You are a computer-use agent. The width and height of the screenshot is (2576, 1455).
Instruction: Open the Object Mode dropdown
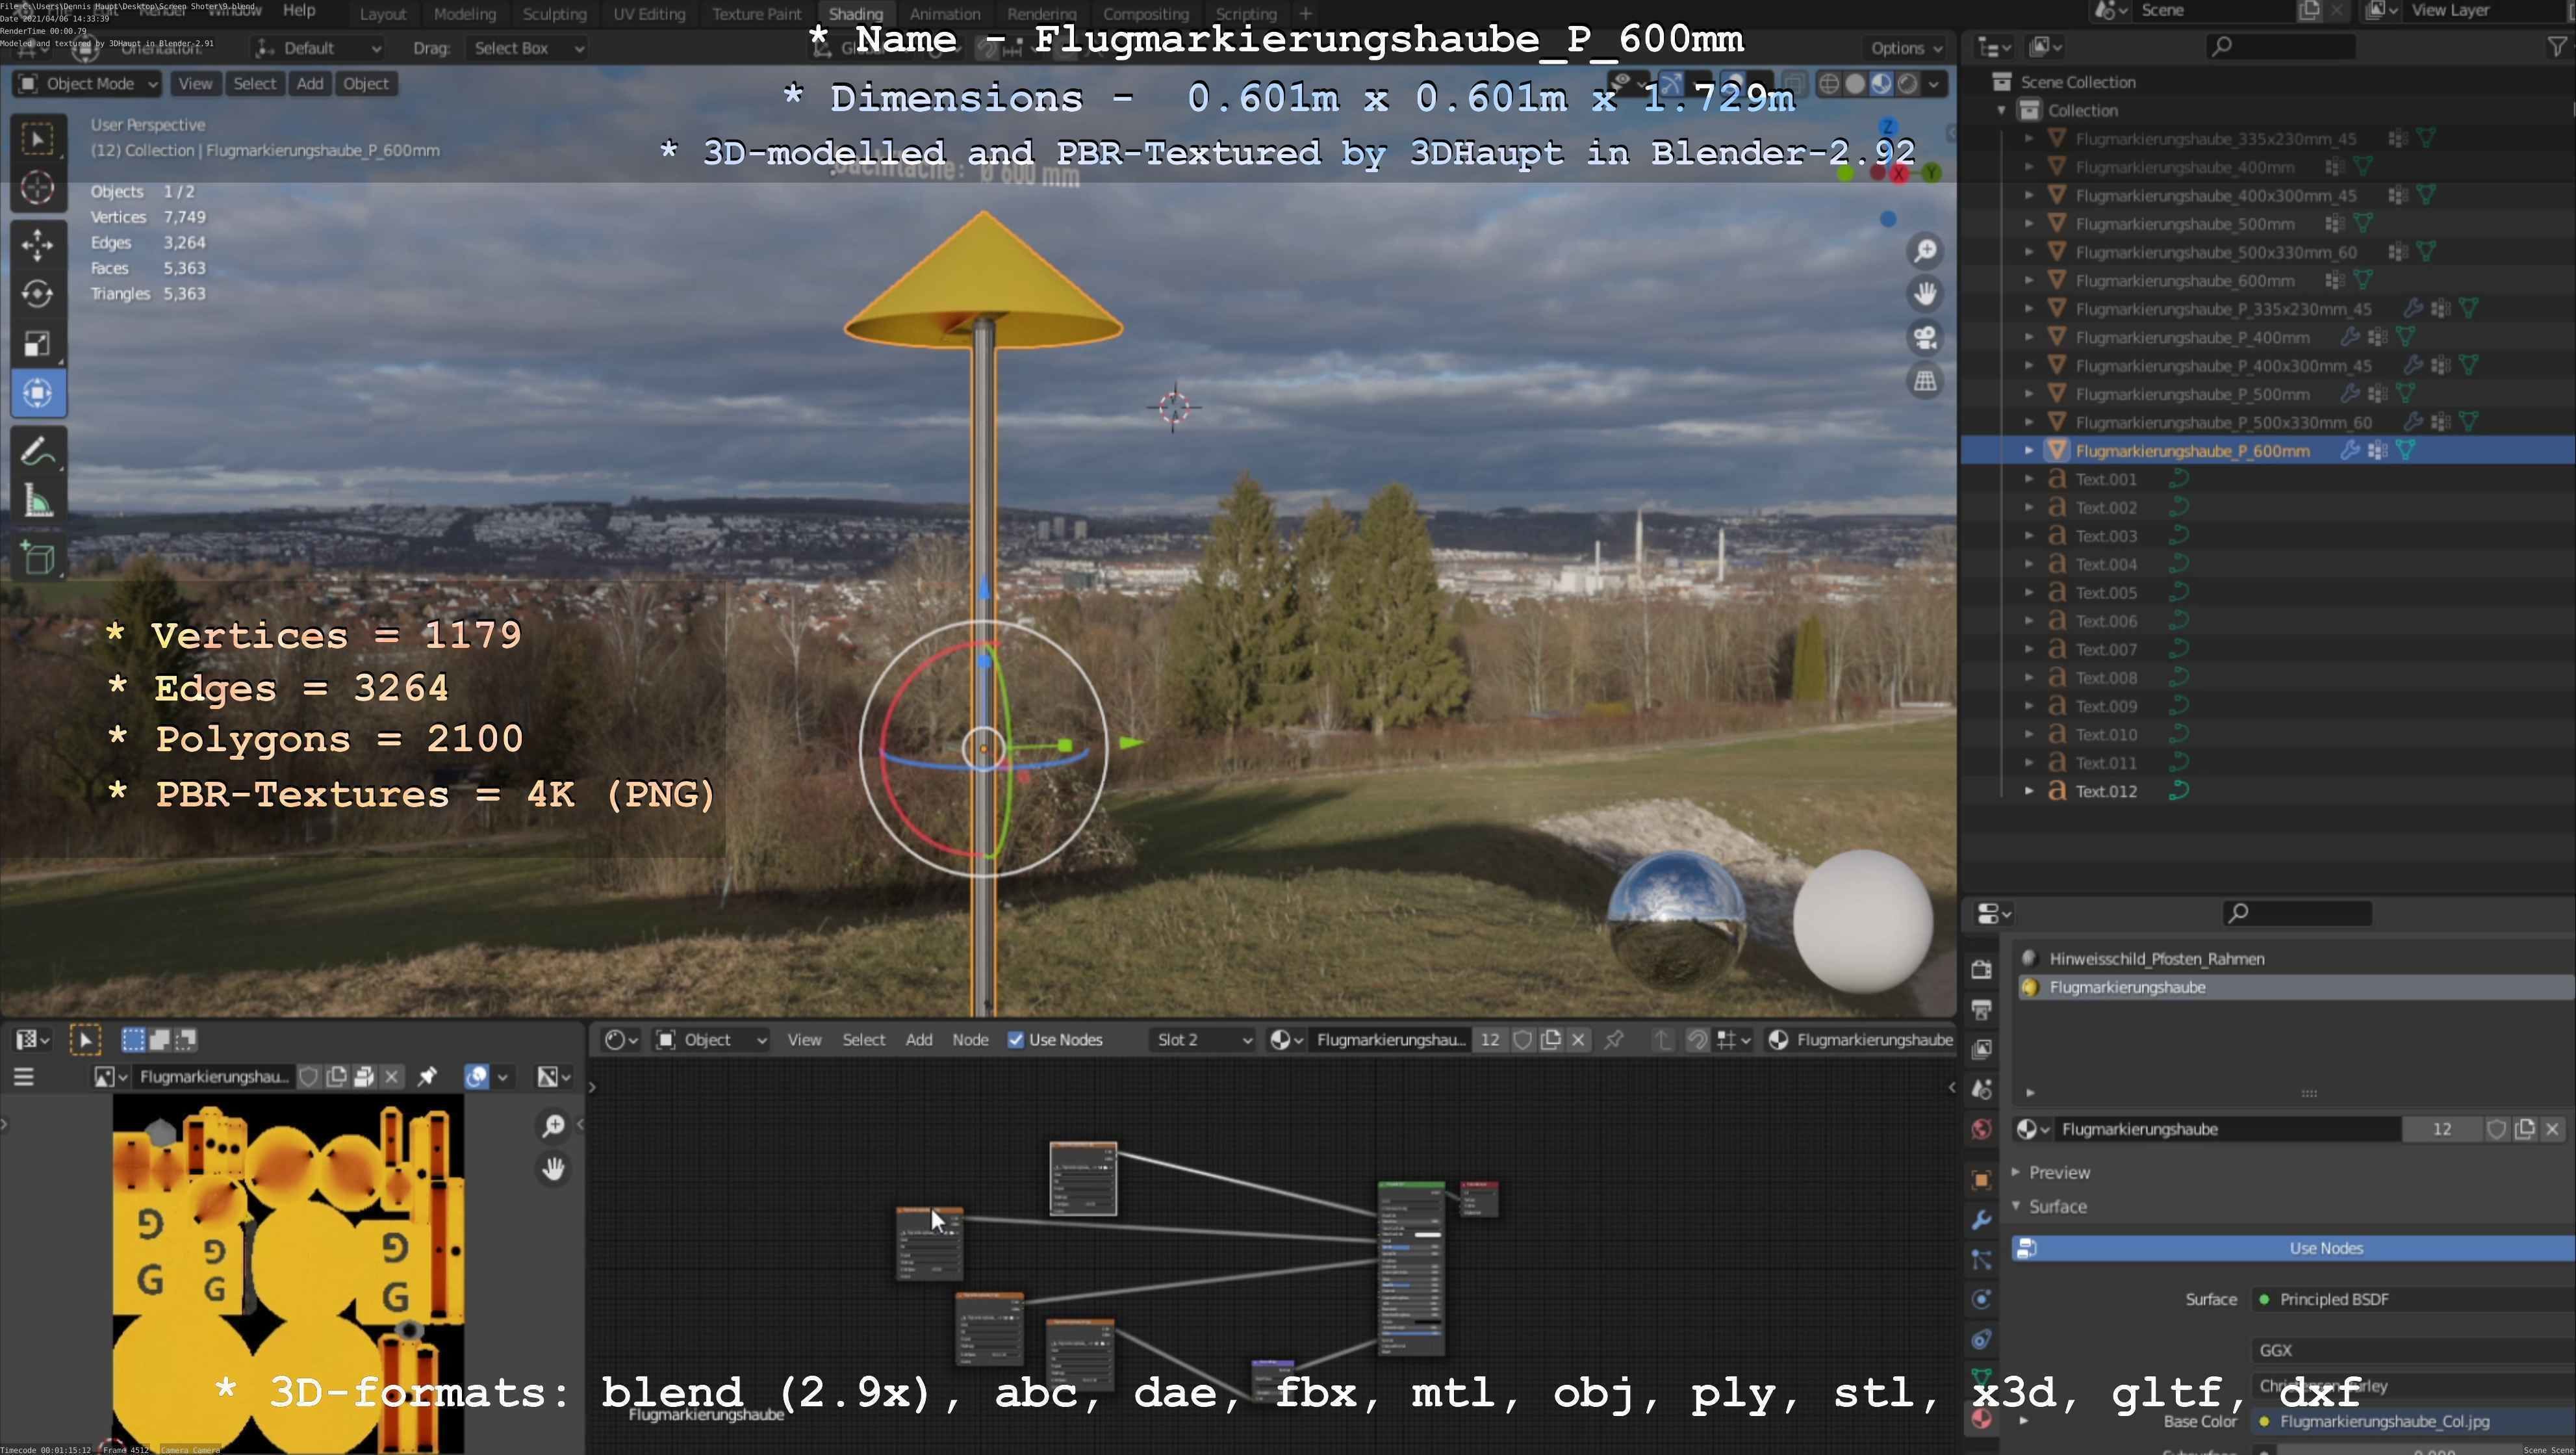88,84
